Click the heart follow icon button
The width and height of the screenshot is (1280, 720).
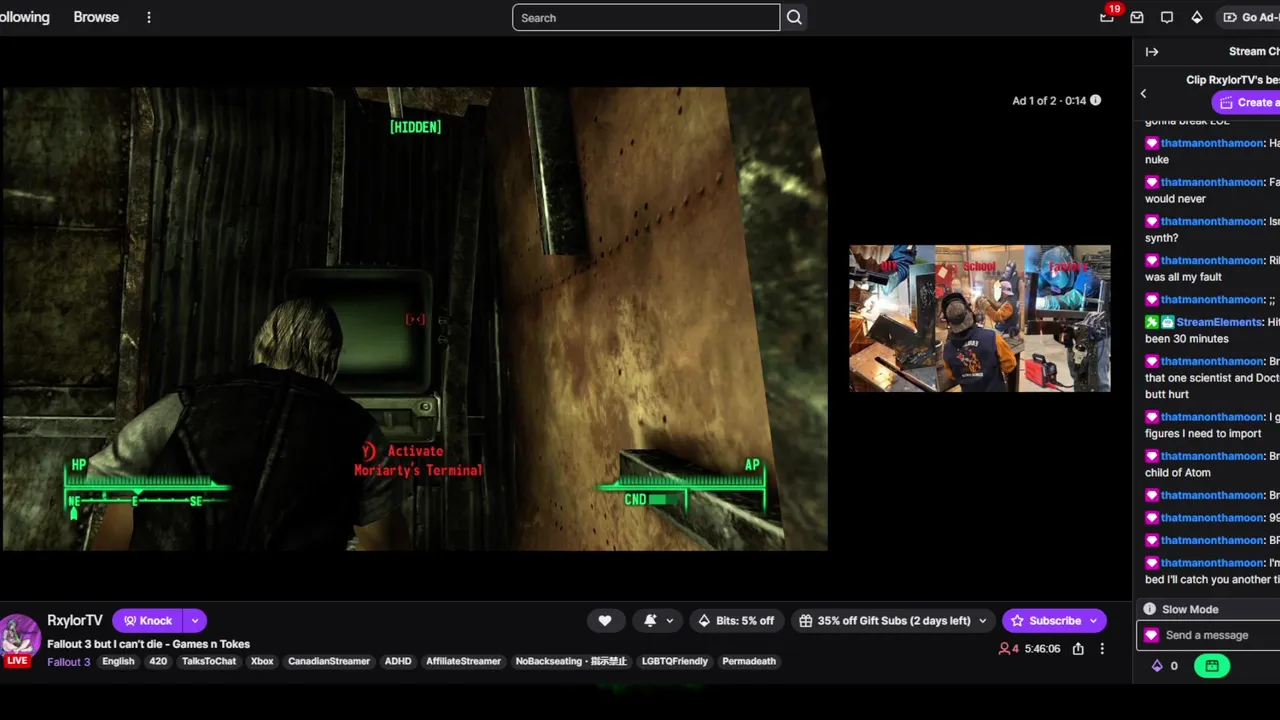(x=605, y=621)
